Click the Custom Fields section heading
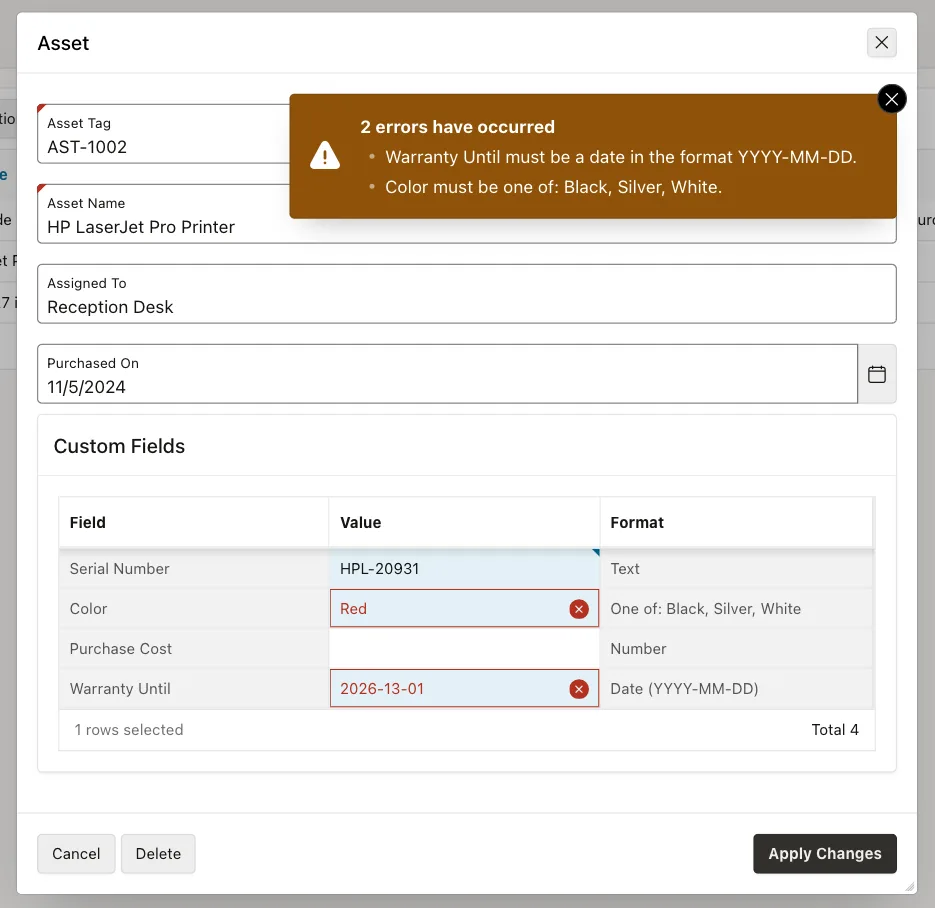This screenshot has width=935, height=908. click(x=119, y=446)
